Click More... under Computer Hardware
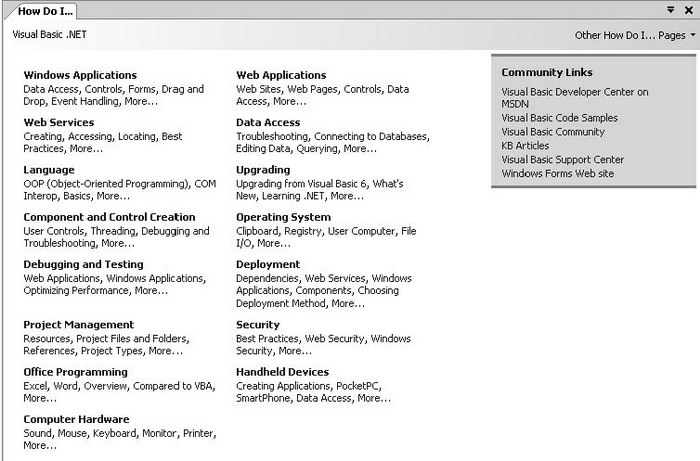The width and height of the screenshot is (700, 461). pos(40,445)
